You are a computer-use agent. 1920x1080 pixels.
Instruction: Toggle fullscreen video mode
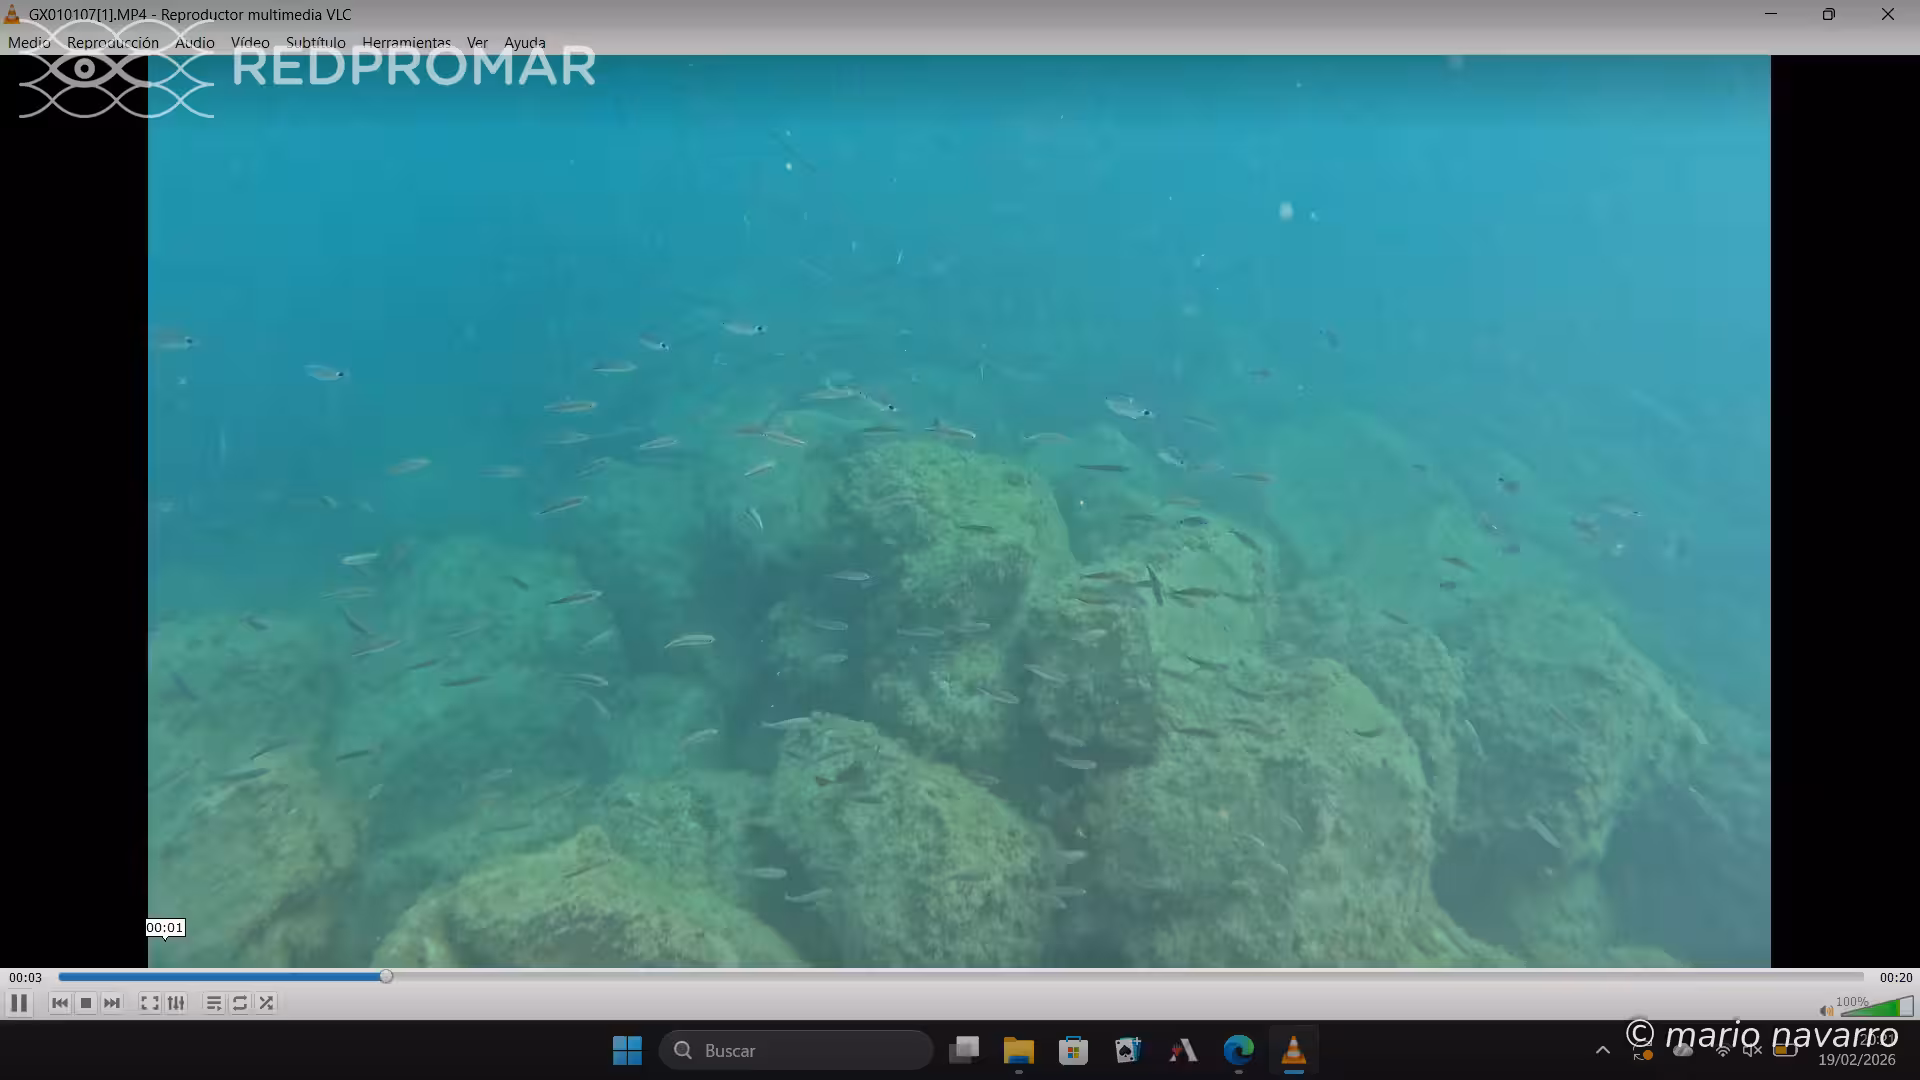149,1003
